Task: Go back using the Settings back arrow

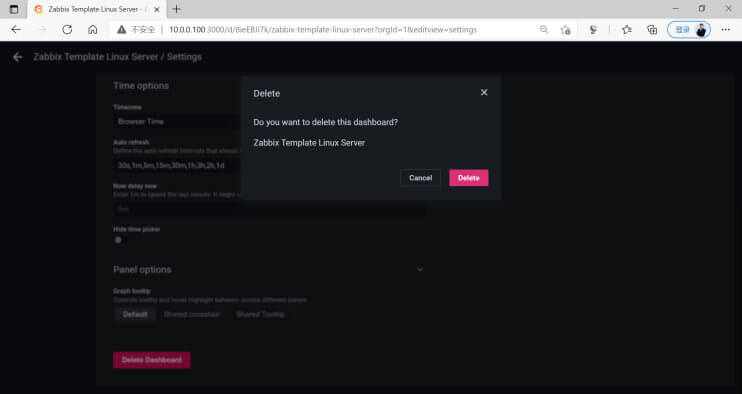Action: click(18, 57)
